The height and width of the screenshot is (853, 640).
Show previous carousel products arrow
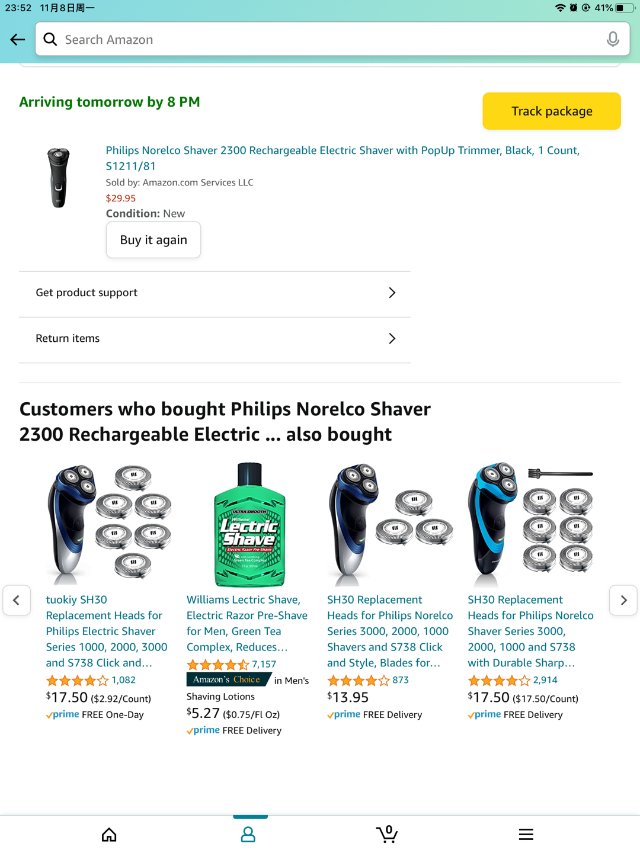(x=16, y=600)
